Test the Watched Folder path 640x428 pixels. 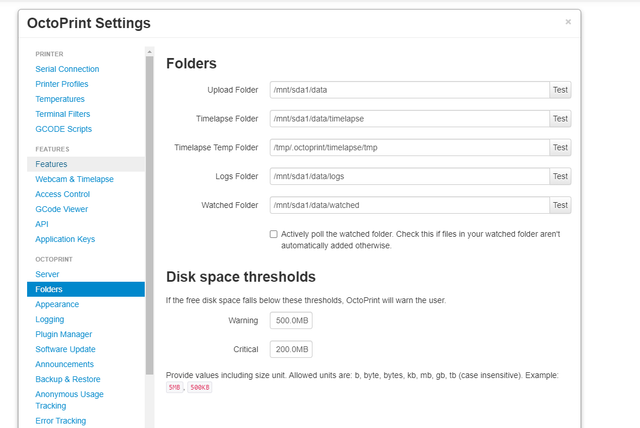coord(560,205)
